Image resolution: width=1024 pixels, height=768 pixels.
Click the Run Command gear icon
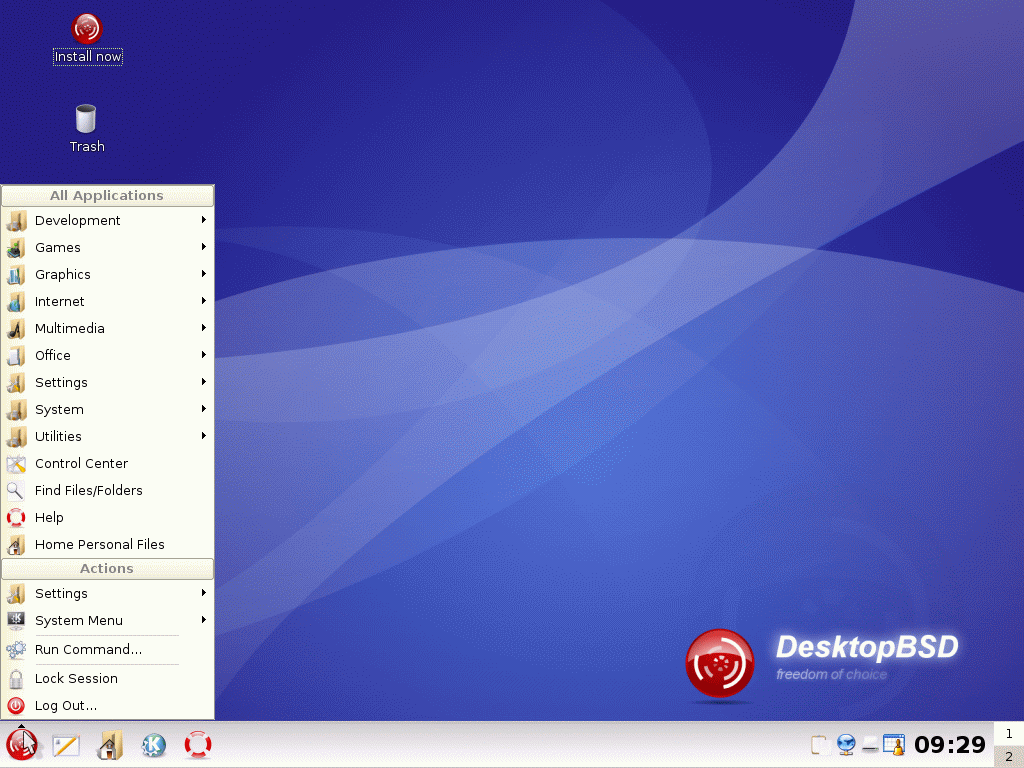[16, 650]
